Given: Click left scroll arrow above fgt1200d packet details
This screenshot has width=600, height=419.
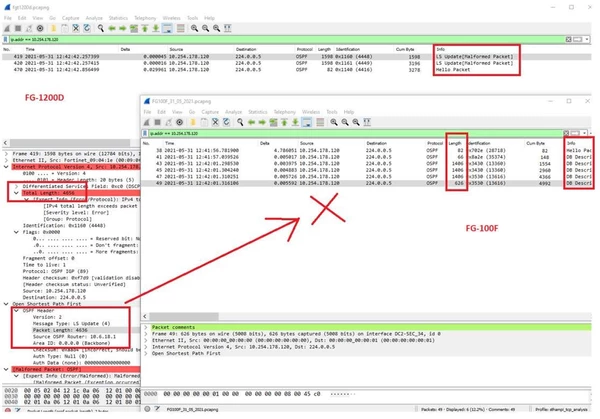Looking at the screenshot, I should (5, 143).
